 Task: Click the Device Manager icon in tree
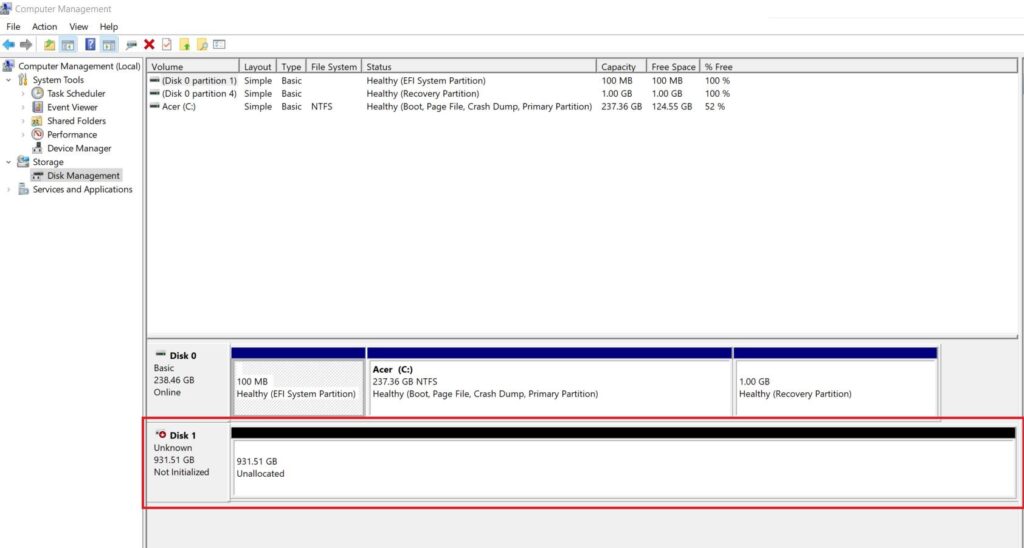[x=38, y=148]
